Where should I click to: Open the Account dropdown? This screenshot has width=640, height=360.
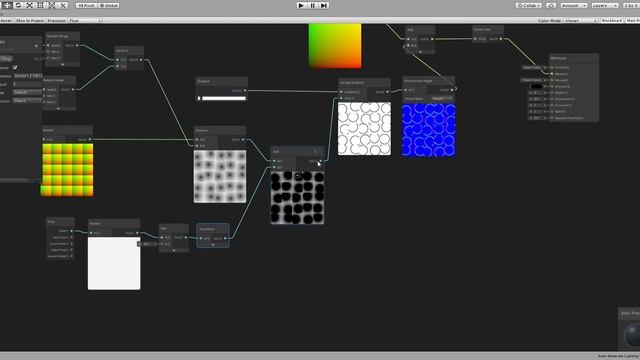[573, 5]
